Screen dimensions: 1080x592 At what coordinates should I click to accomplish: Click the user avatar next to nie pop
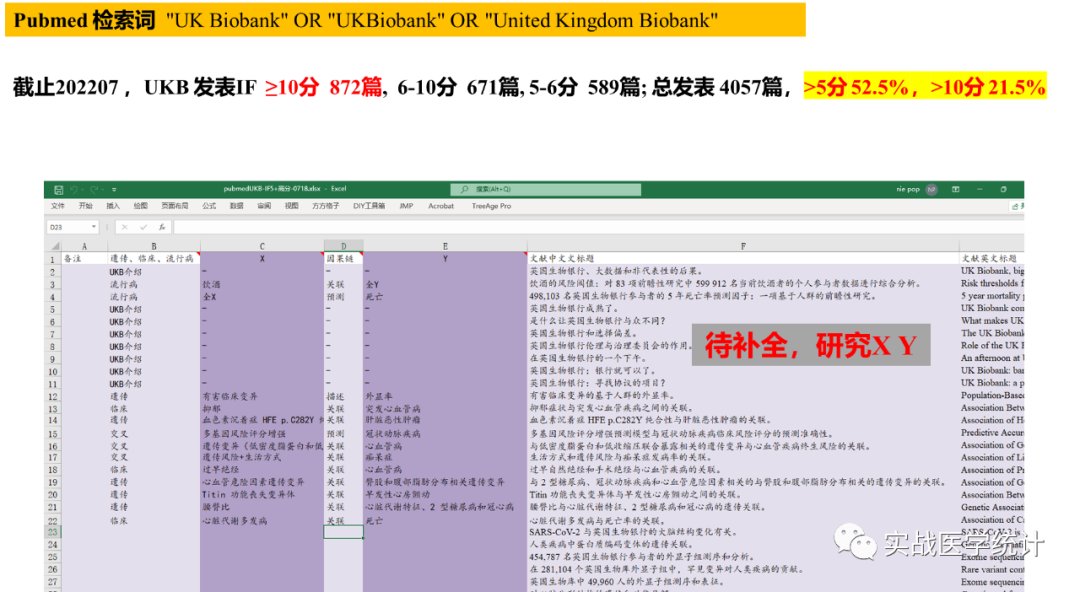point(932,190)
